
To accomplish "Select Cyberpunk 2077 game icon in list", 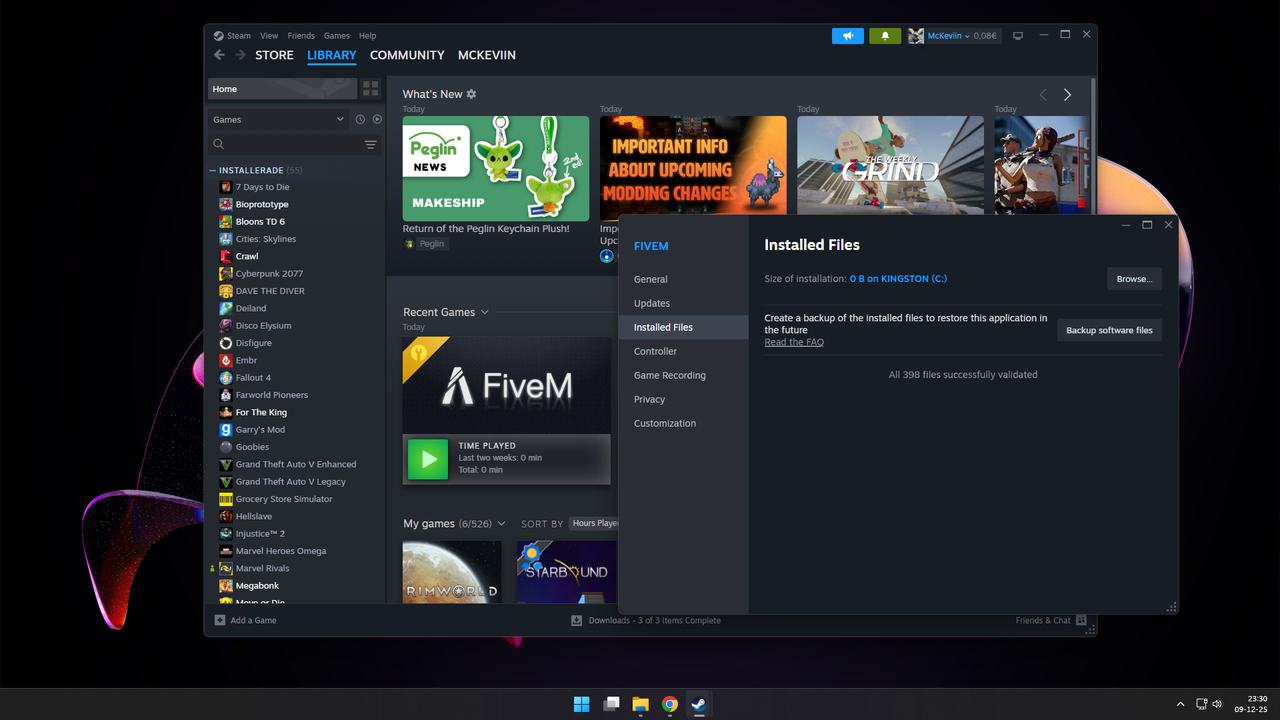I will tap(226, 273).
